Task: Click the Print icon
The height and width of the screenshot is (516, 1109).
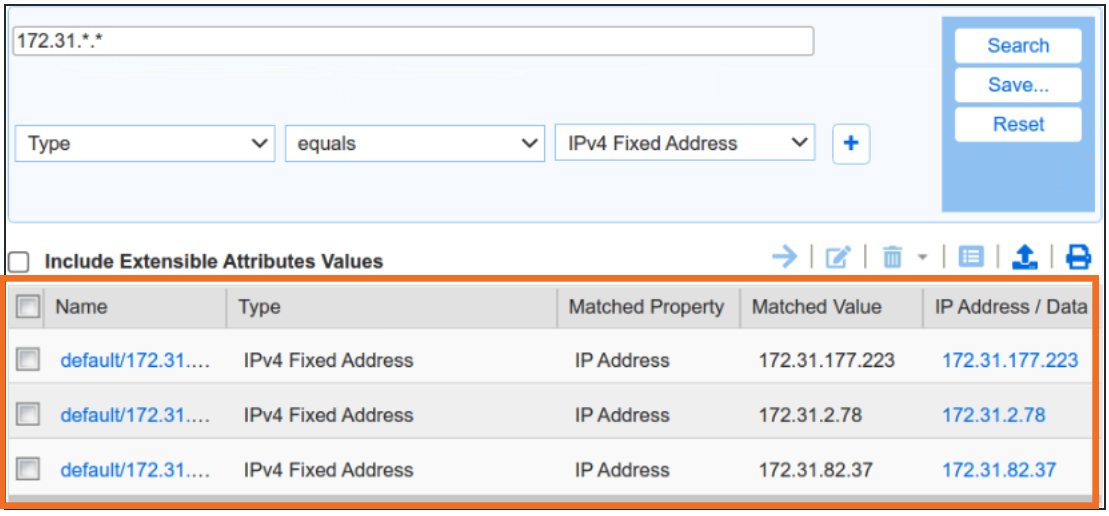Action: point(1078,258)
